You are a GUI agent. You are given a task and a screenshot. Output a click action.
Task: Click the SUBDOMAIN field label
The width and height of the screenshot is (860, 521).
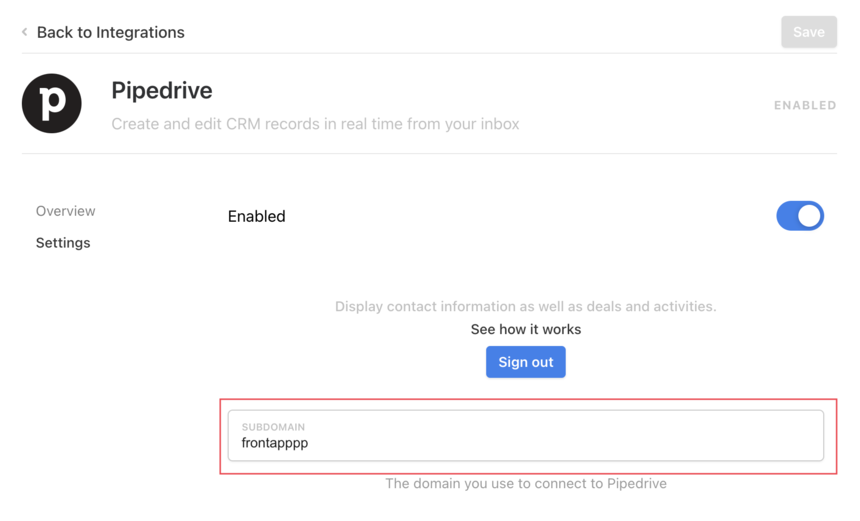tap(273, 427)
